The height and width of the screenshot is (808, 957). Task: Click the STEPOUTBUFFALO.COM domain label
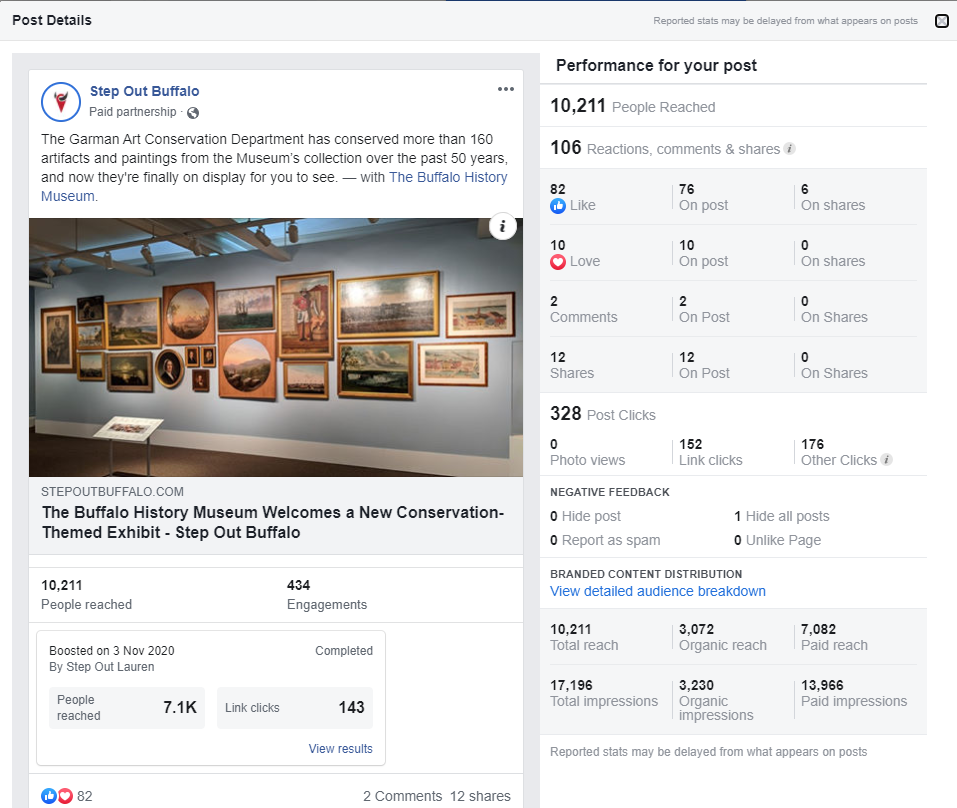112,491
